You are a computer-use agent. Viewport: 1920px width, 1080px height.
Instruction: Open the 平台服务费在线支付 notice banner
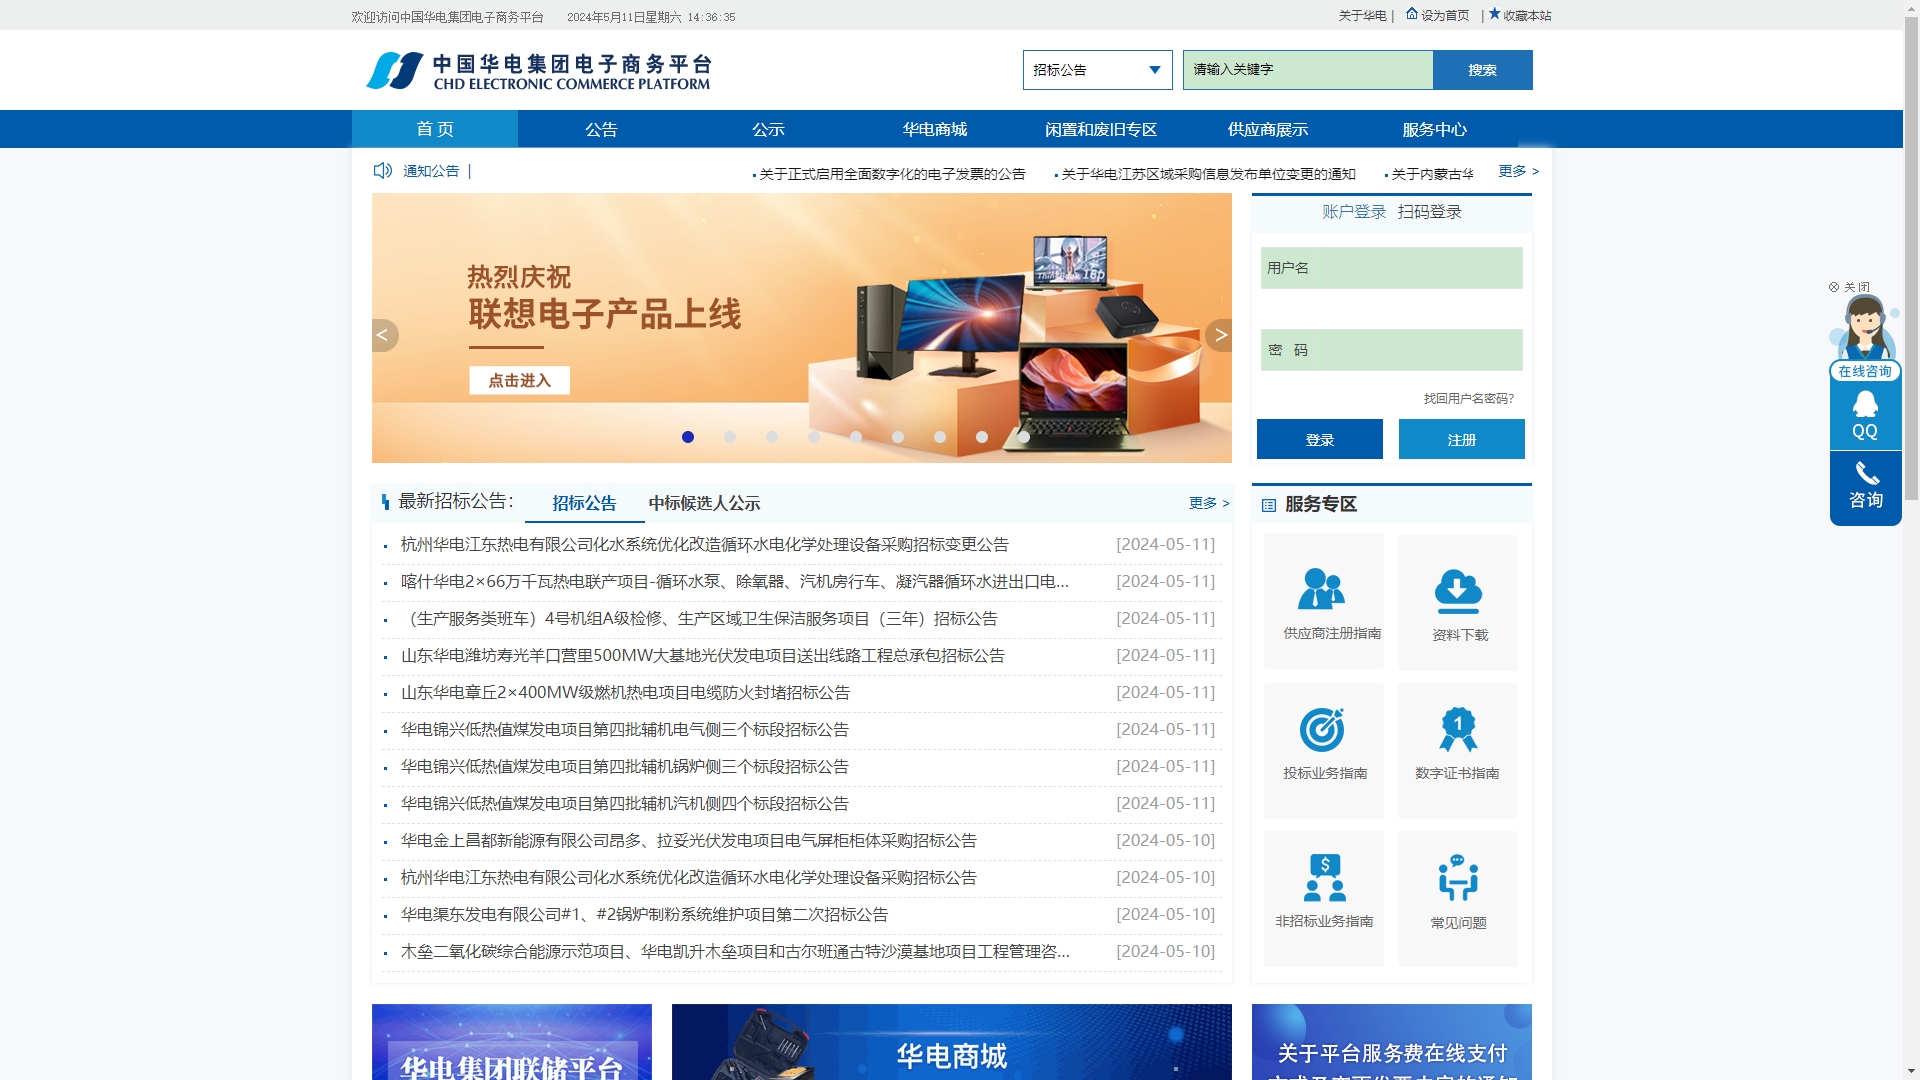click(1392, 1042)
